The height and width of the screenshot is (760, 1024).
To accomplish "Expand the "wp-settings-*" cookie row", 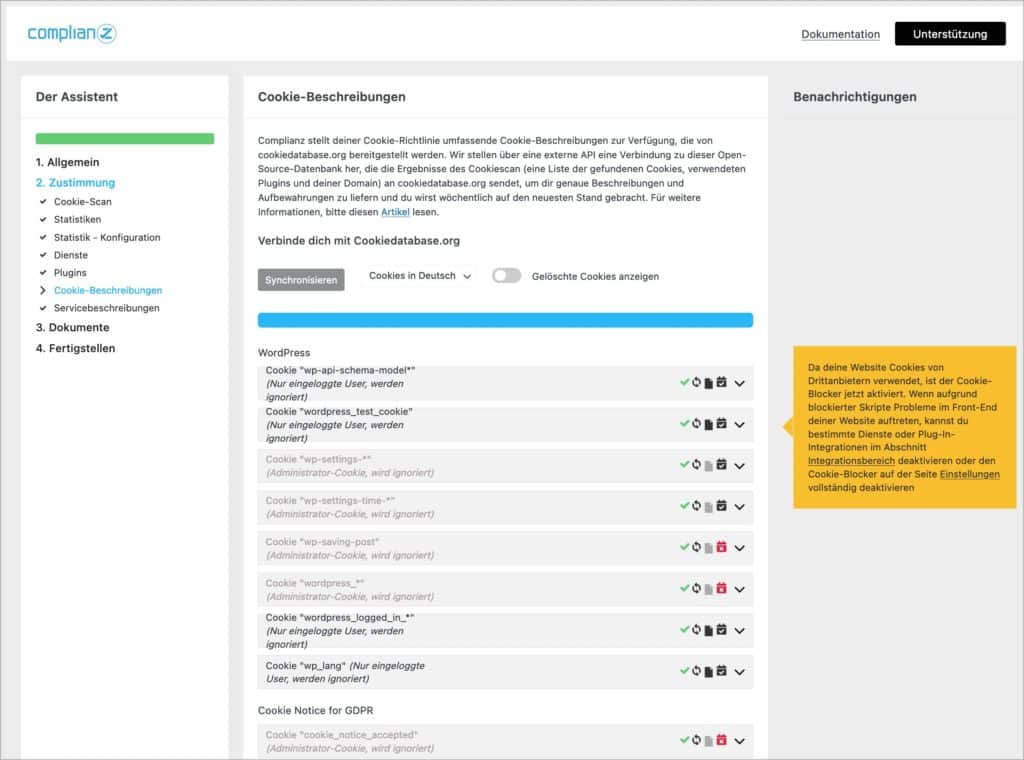I will [x=739, y=466].
